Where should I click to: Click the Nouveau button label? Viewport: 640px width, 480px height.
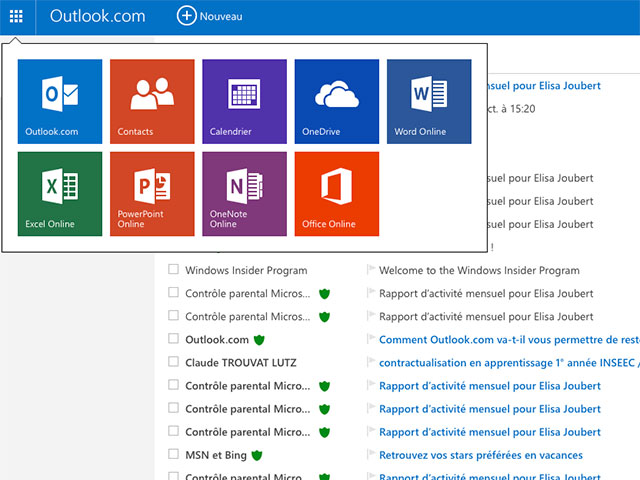coord(221,16)
